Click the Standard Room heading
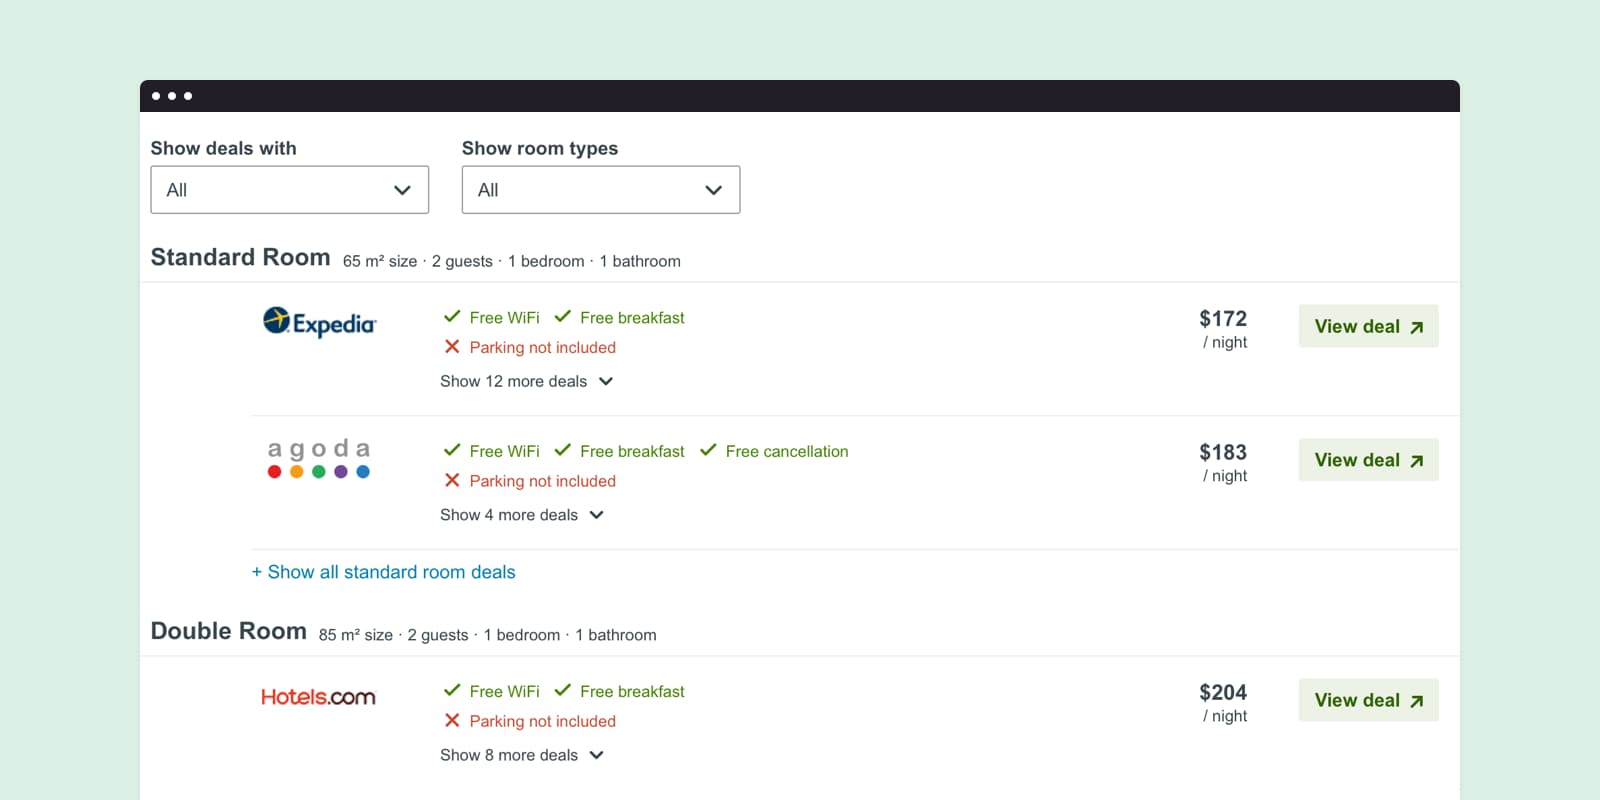 (240, 257)
